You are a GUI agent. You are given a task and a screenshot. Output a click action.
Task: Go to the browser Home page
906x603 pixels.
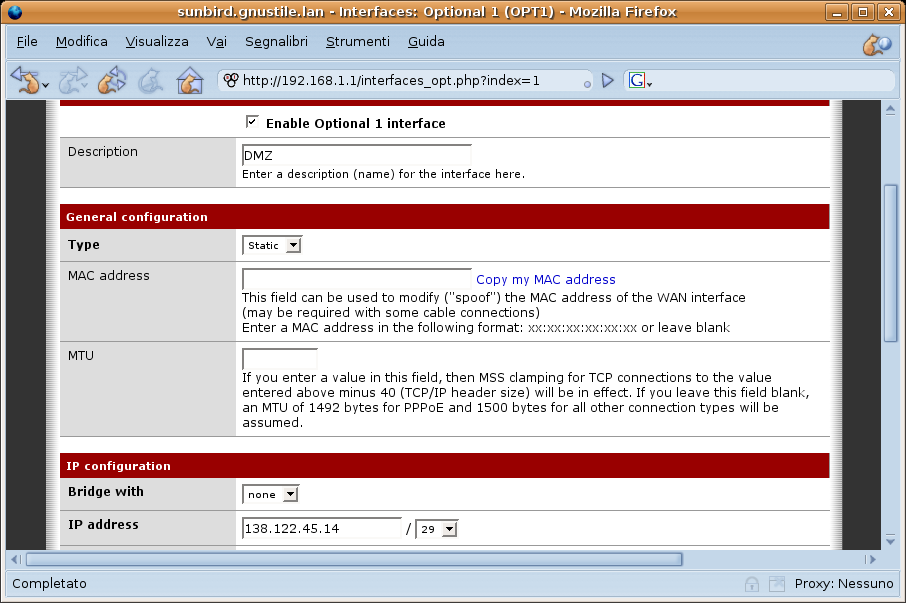[x=189, y=80]
